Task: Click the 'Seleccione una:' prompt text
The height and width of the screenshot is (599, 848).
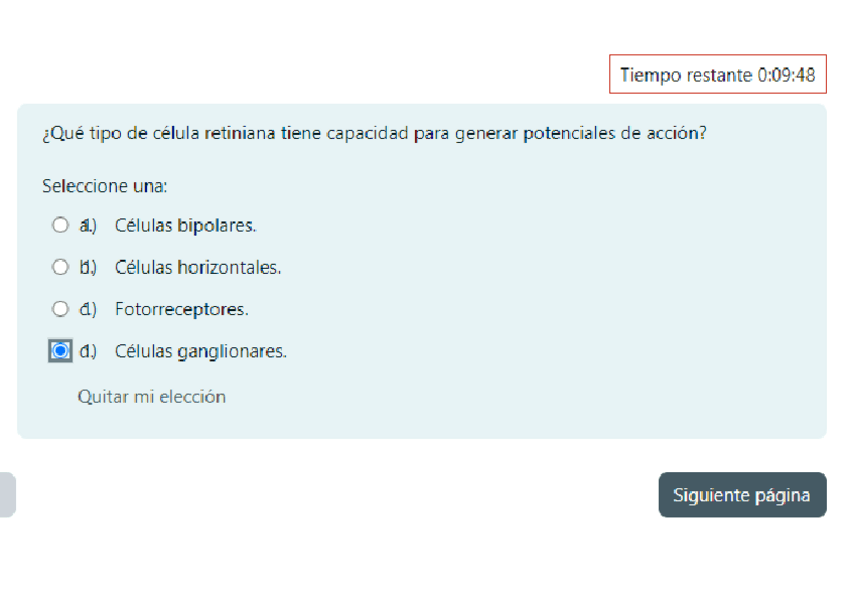Action: [105, 186]
